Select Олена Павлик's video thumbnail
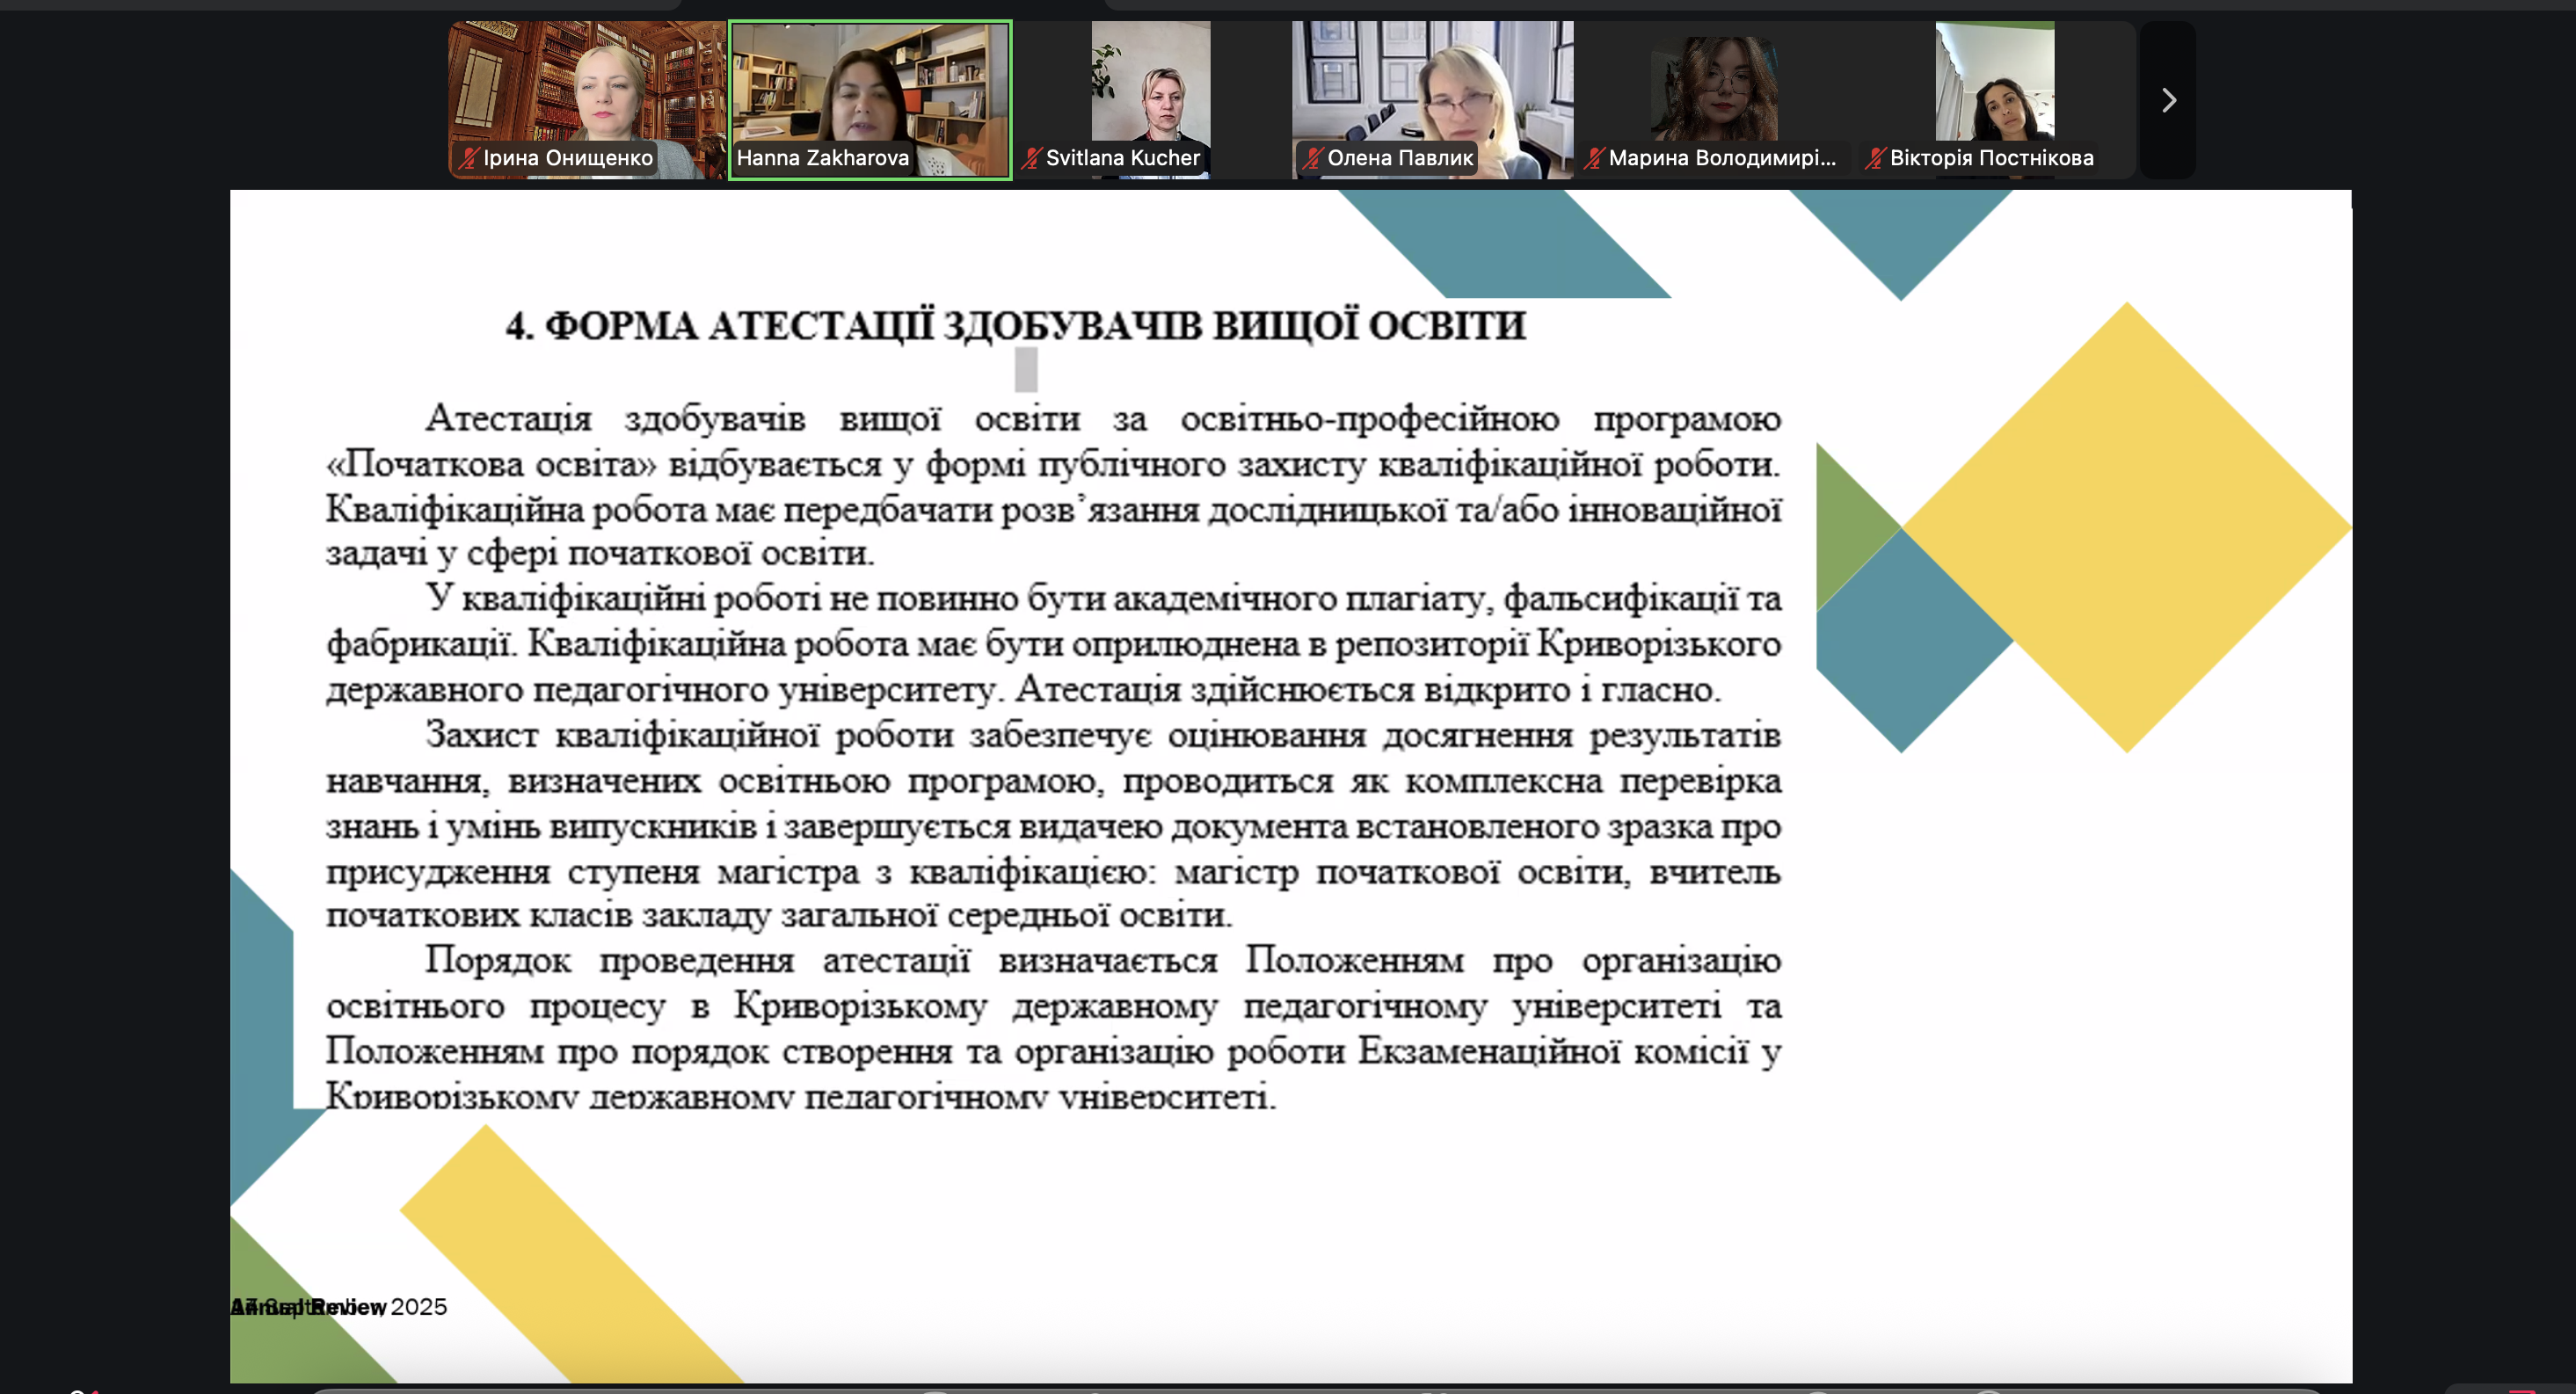The height and width of the screenshot is (1394, 2576). pyautogui.click(x=1432, y=90)
